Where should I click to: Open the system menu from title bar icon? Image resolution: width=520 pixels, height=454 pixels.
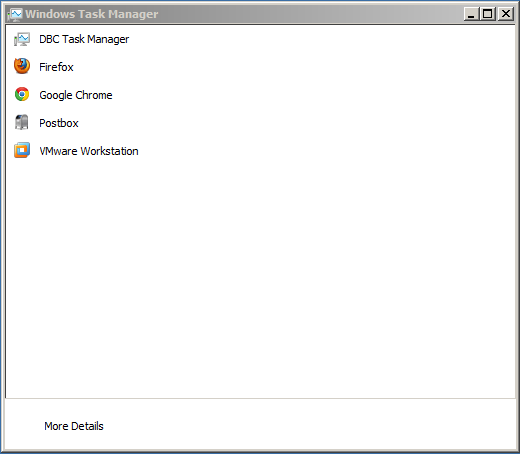click(x=15, y=14)
